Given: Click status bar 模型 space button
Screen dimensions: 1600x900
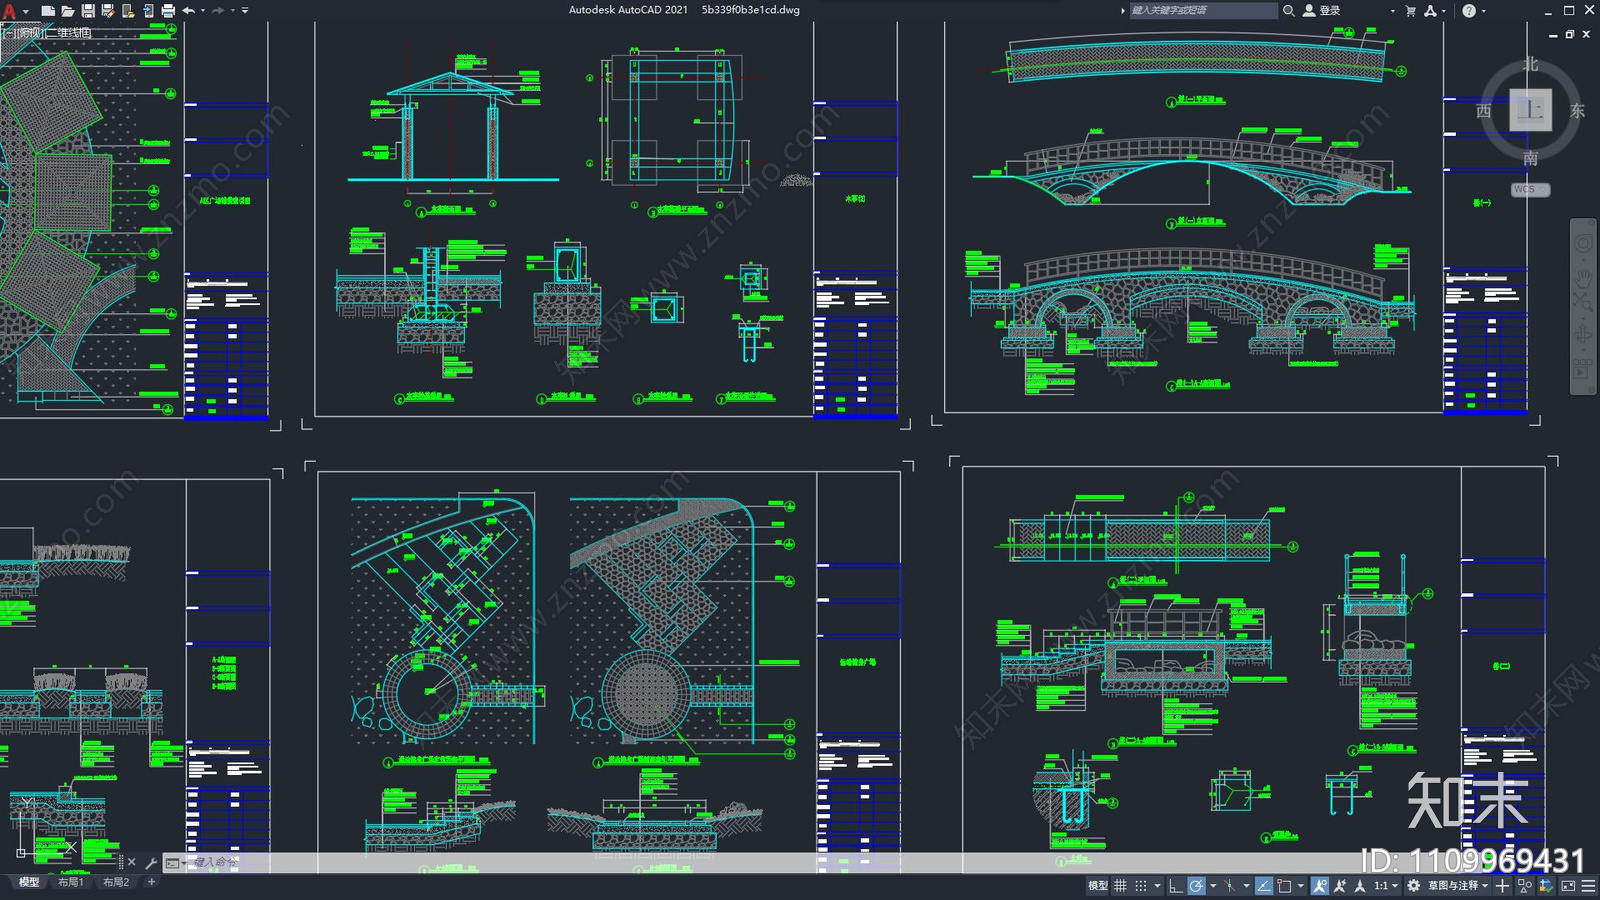Looking at the screenshot, I should pyautogui.click(x=1098, y=885).
